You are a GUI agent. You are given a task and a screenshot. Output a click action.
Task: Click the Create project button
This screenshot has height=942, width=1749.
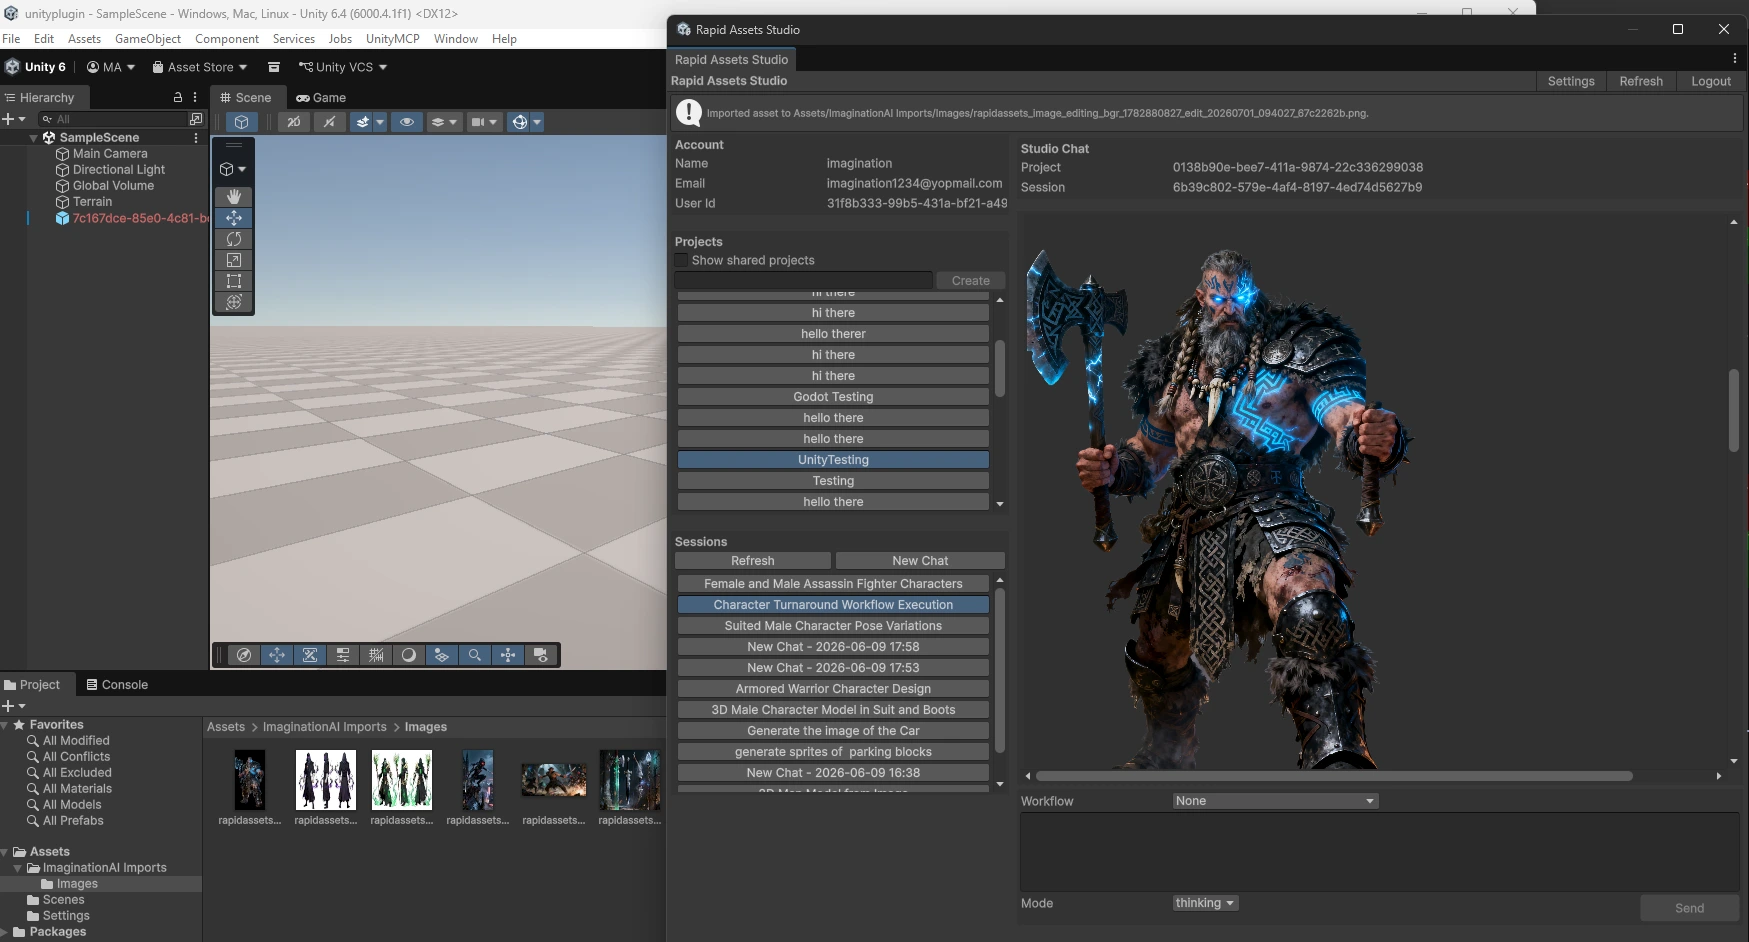click(x=971, y=281)
